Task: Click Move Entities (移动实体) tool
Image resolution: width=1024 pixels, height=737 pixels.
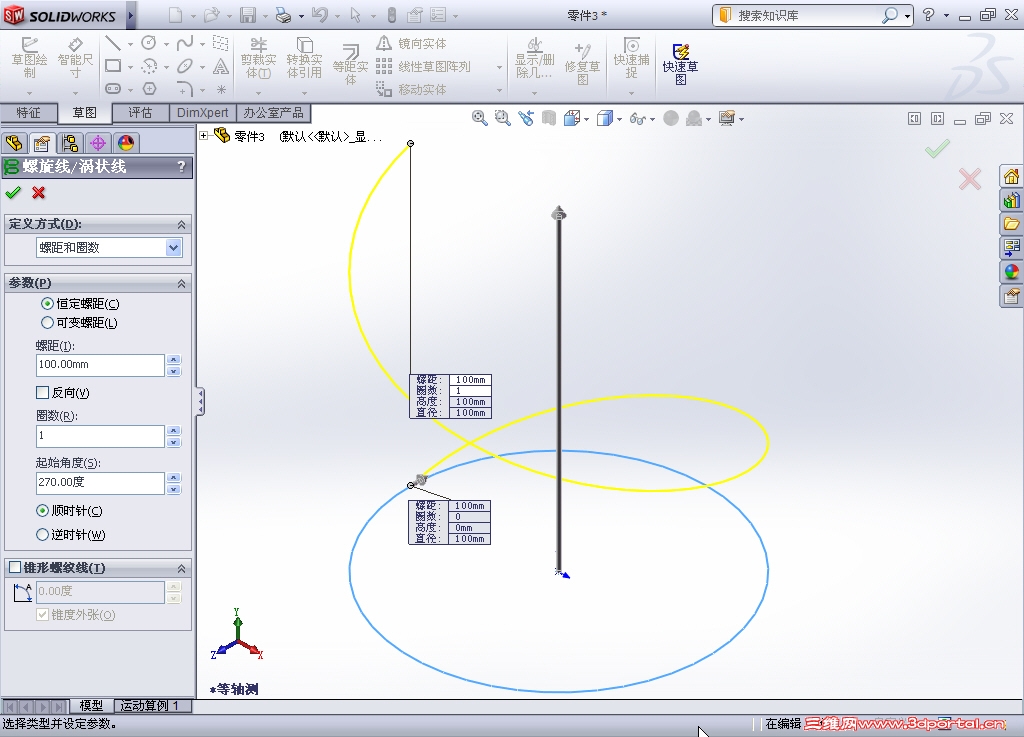Action: (411, 89)
